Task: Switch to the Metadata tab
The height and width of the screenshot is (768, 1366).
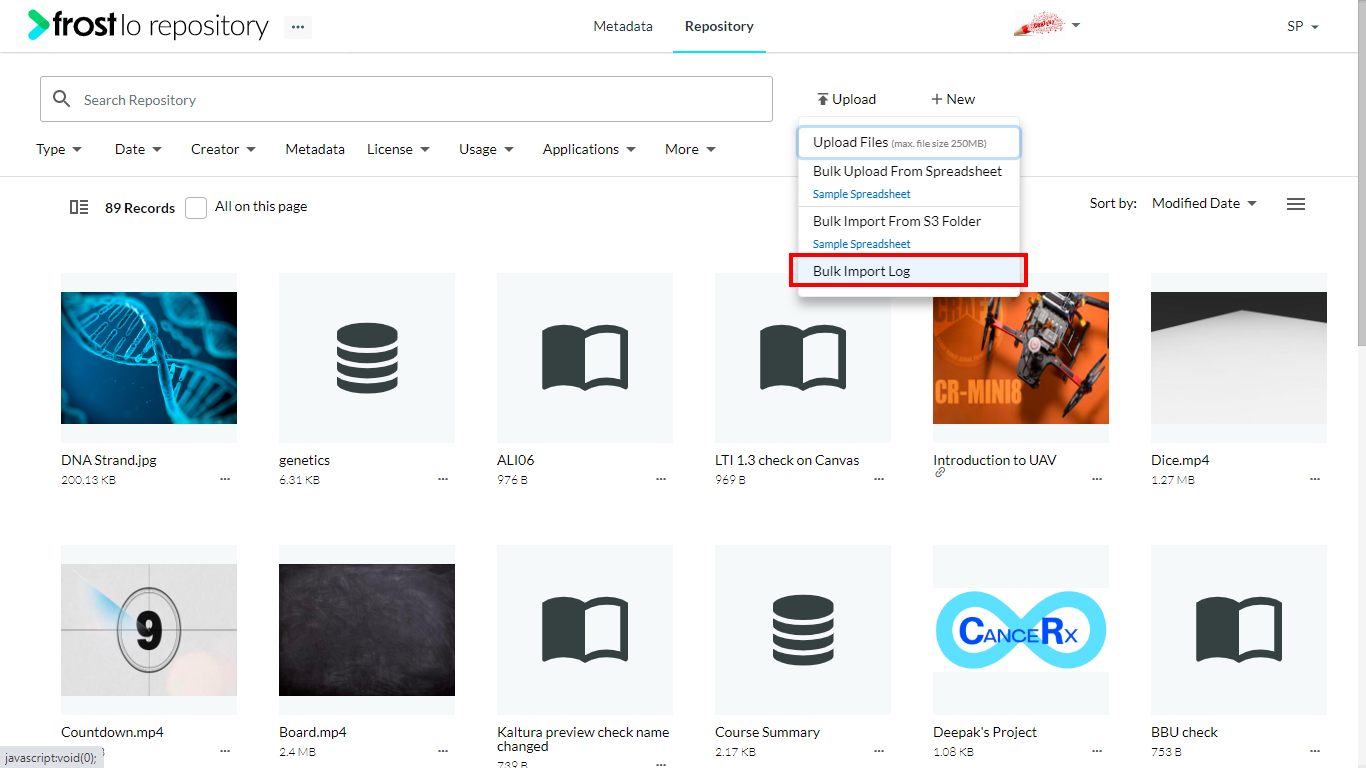Action: tap(623, 26)
